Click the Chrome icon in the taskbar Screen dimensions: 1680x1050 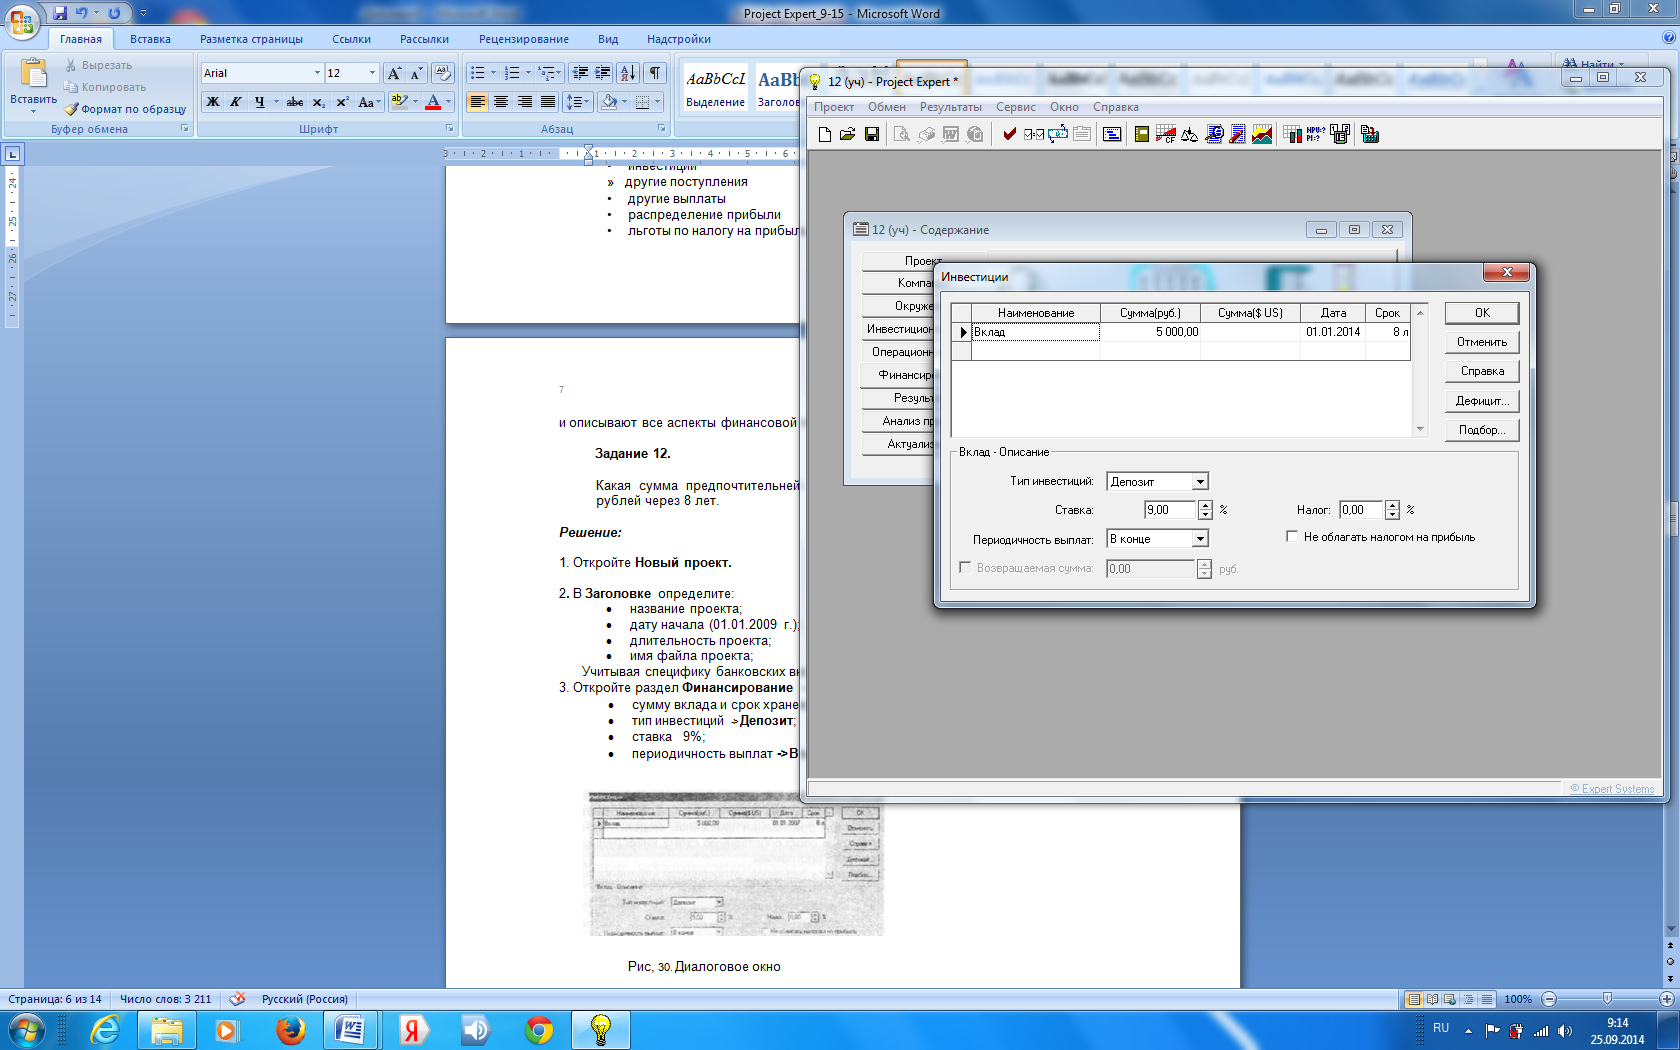[539, 1029]
